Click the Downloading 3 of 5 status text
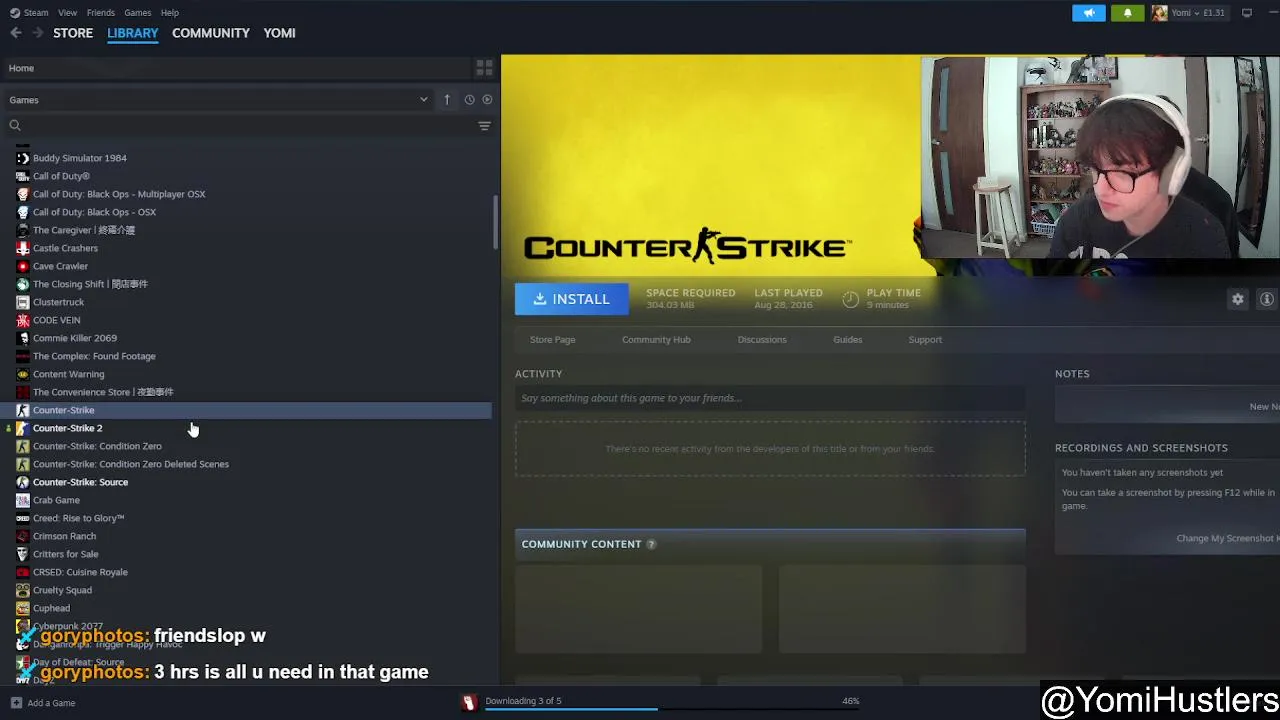 click(x=524, y=701)
